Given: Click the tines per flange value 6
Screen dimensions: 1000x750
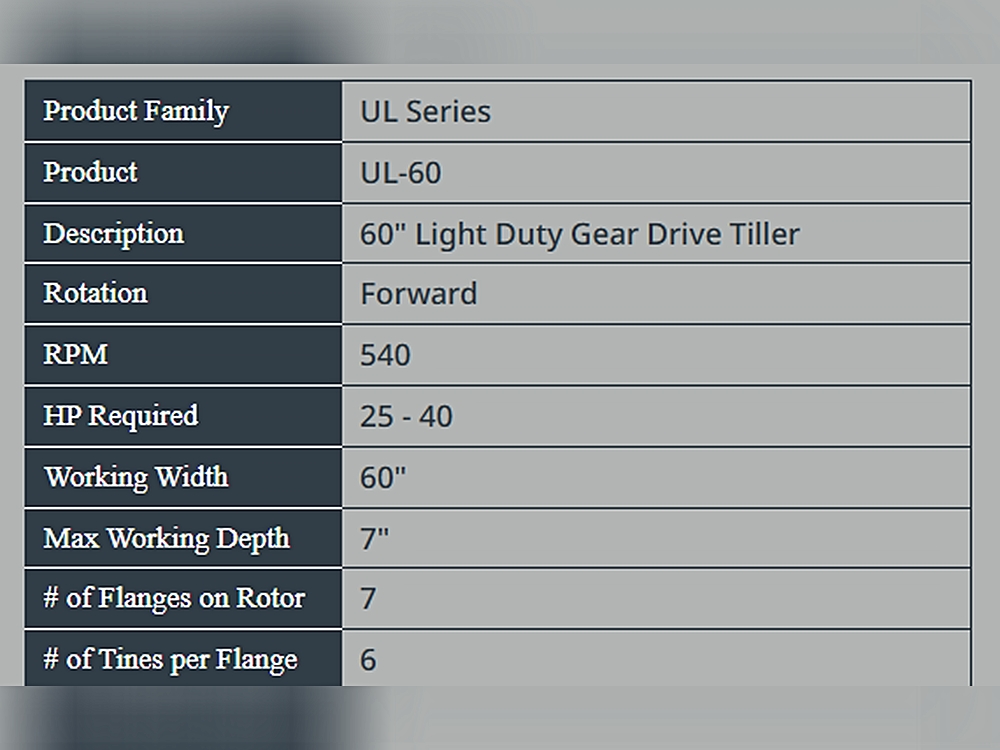Looking at the screenshot, I should pyautogui.click(x=368, y=660).
